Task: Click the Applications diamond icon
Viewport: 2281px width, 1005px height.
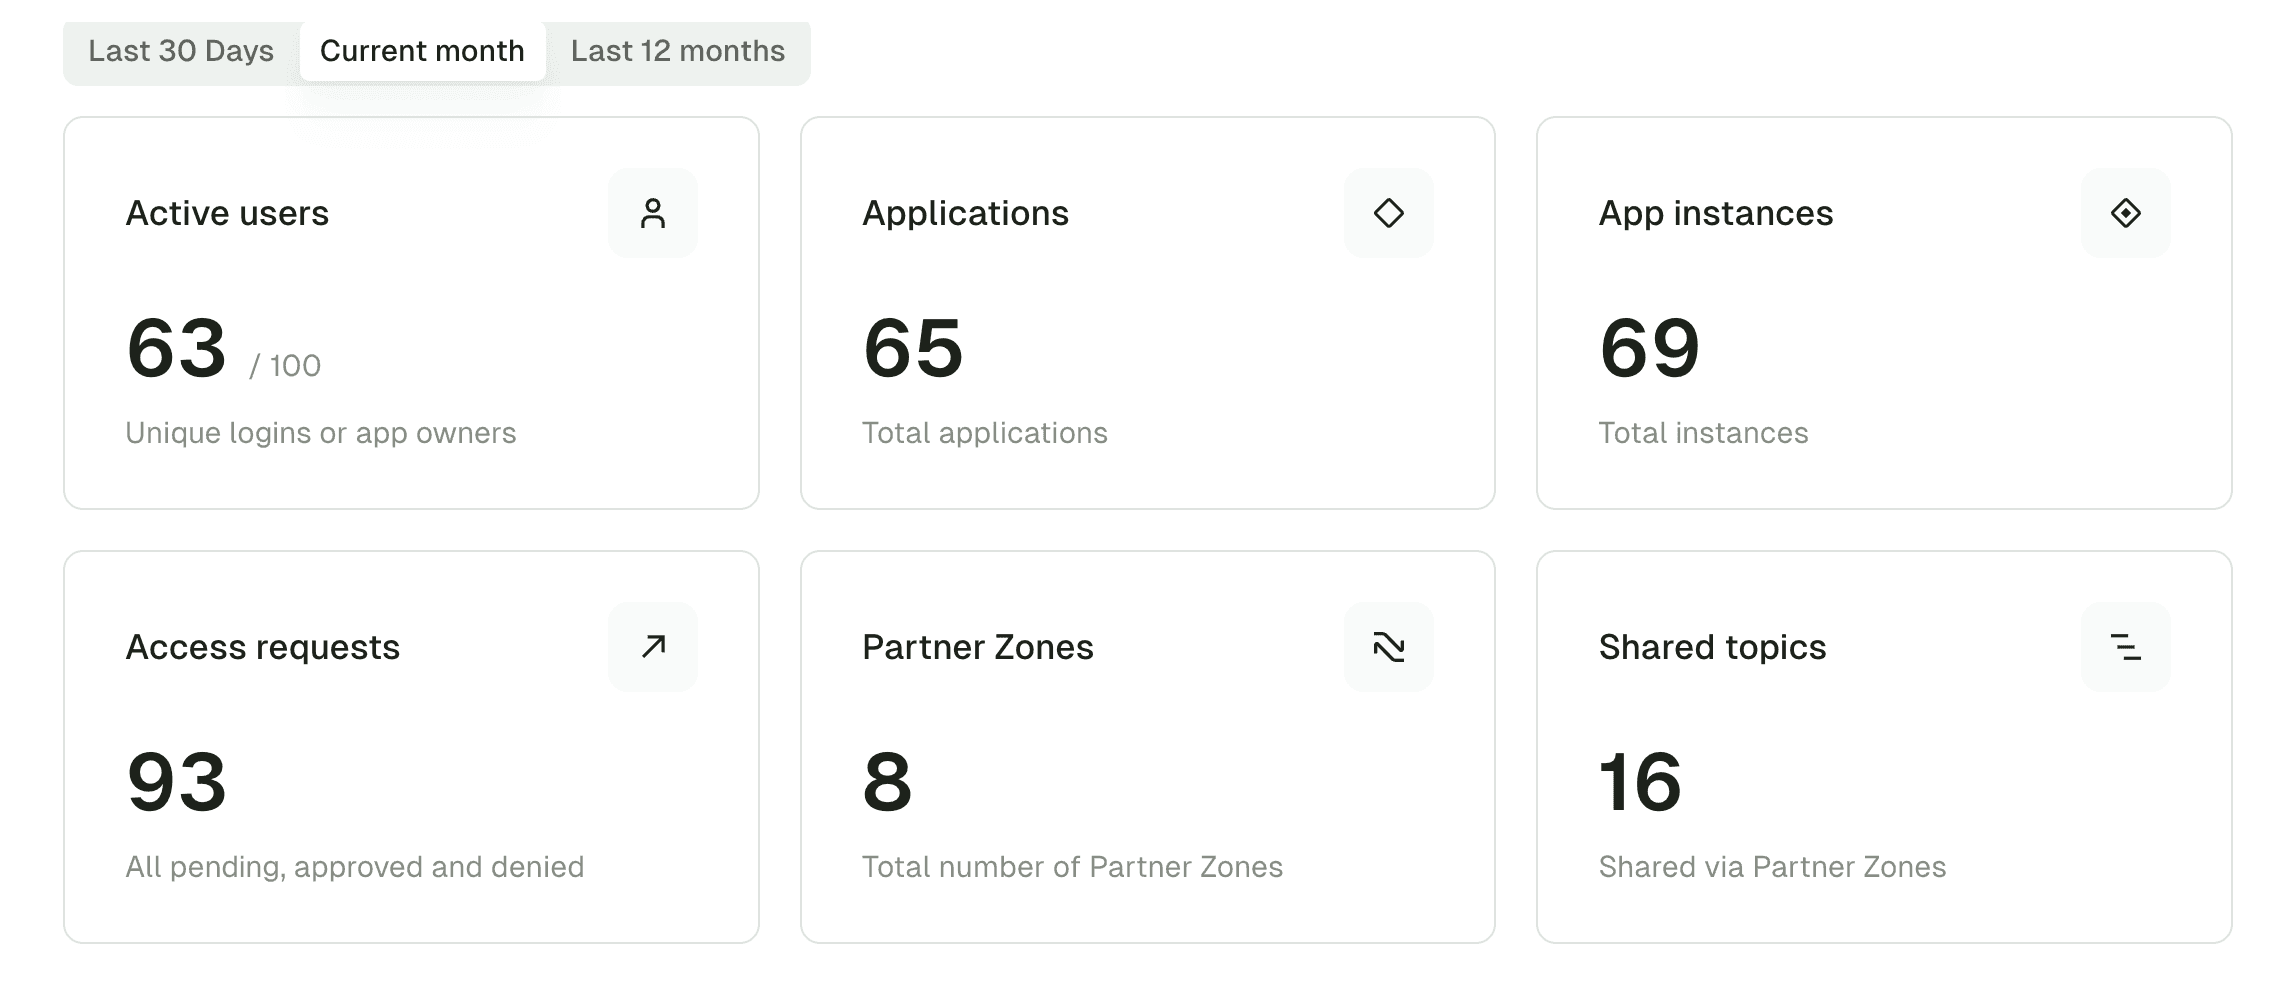Action: pos(1388,213)
